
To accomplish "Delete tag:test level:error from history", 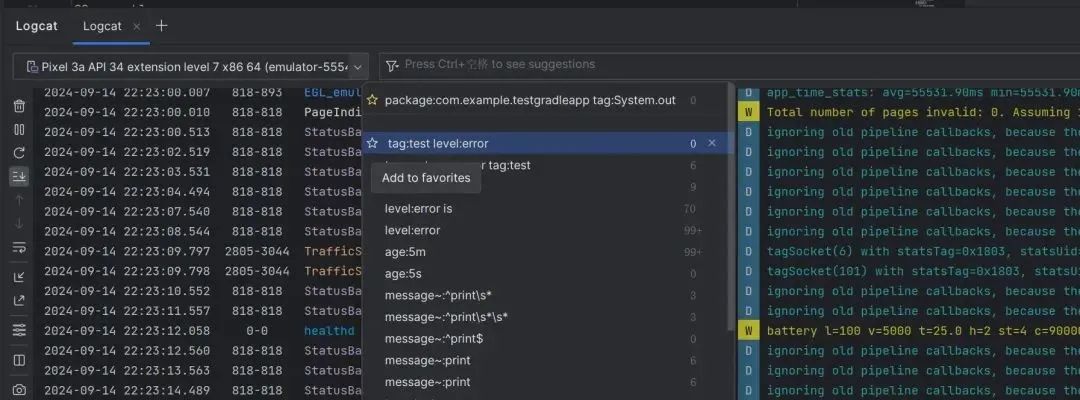I will 712,143.
